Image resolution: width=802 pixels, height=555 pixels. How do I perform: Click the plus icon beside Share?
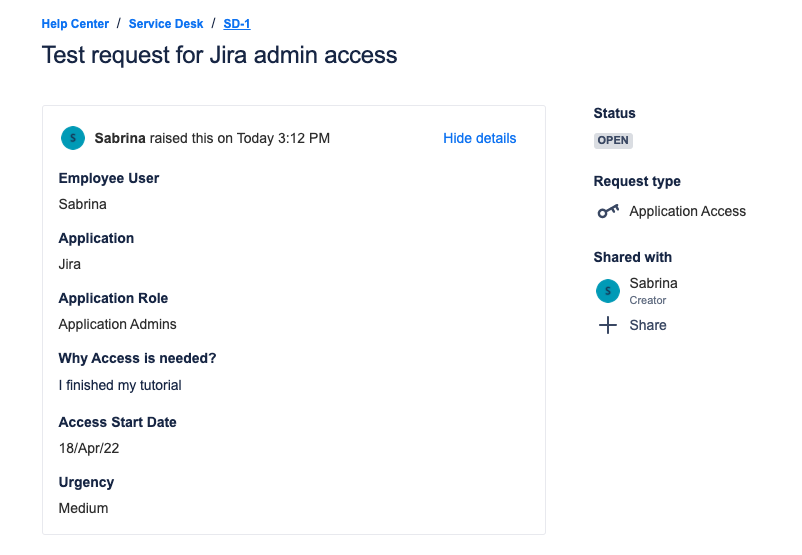pos(607,325)
